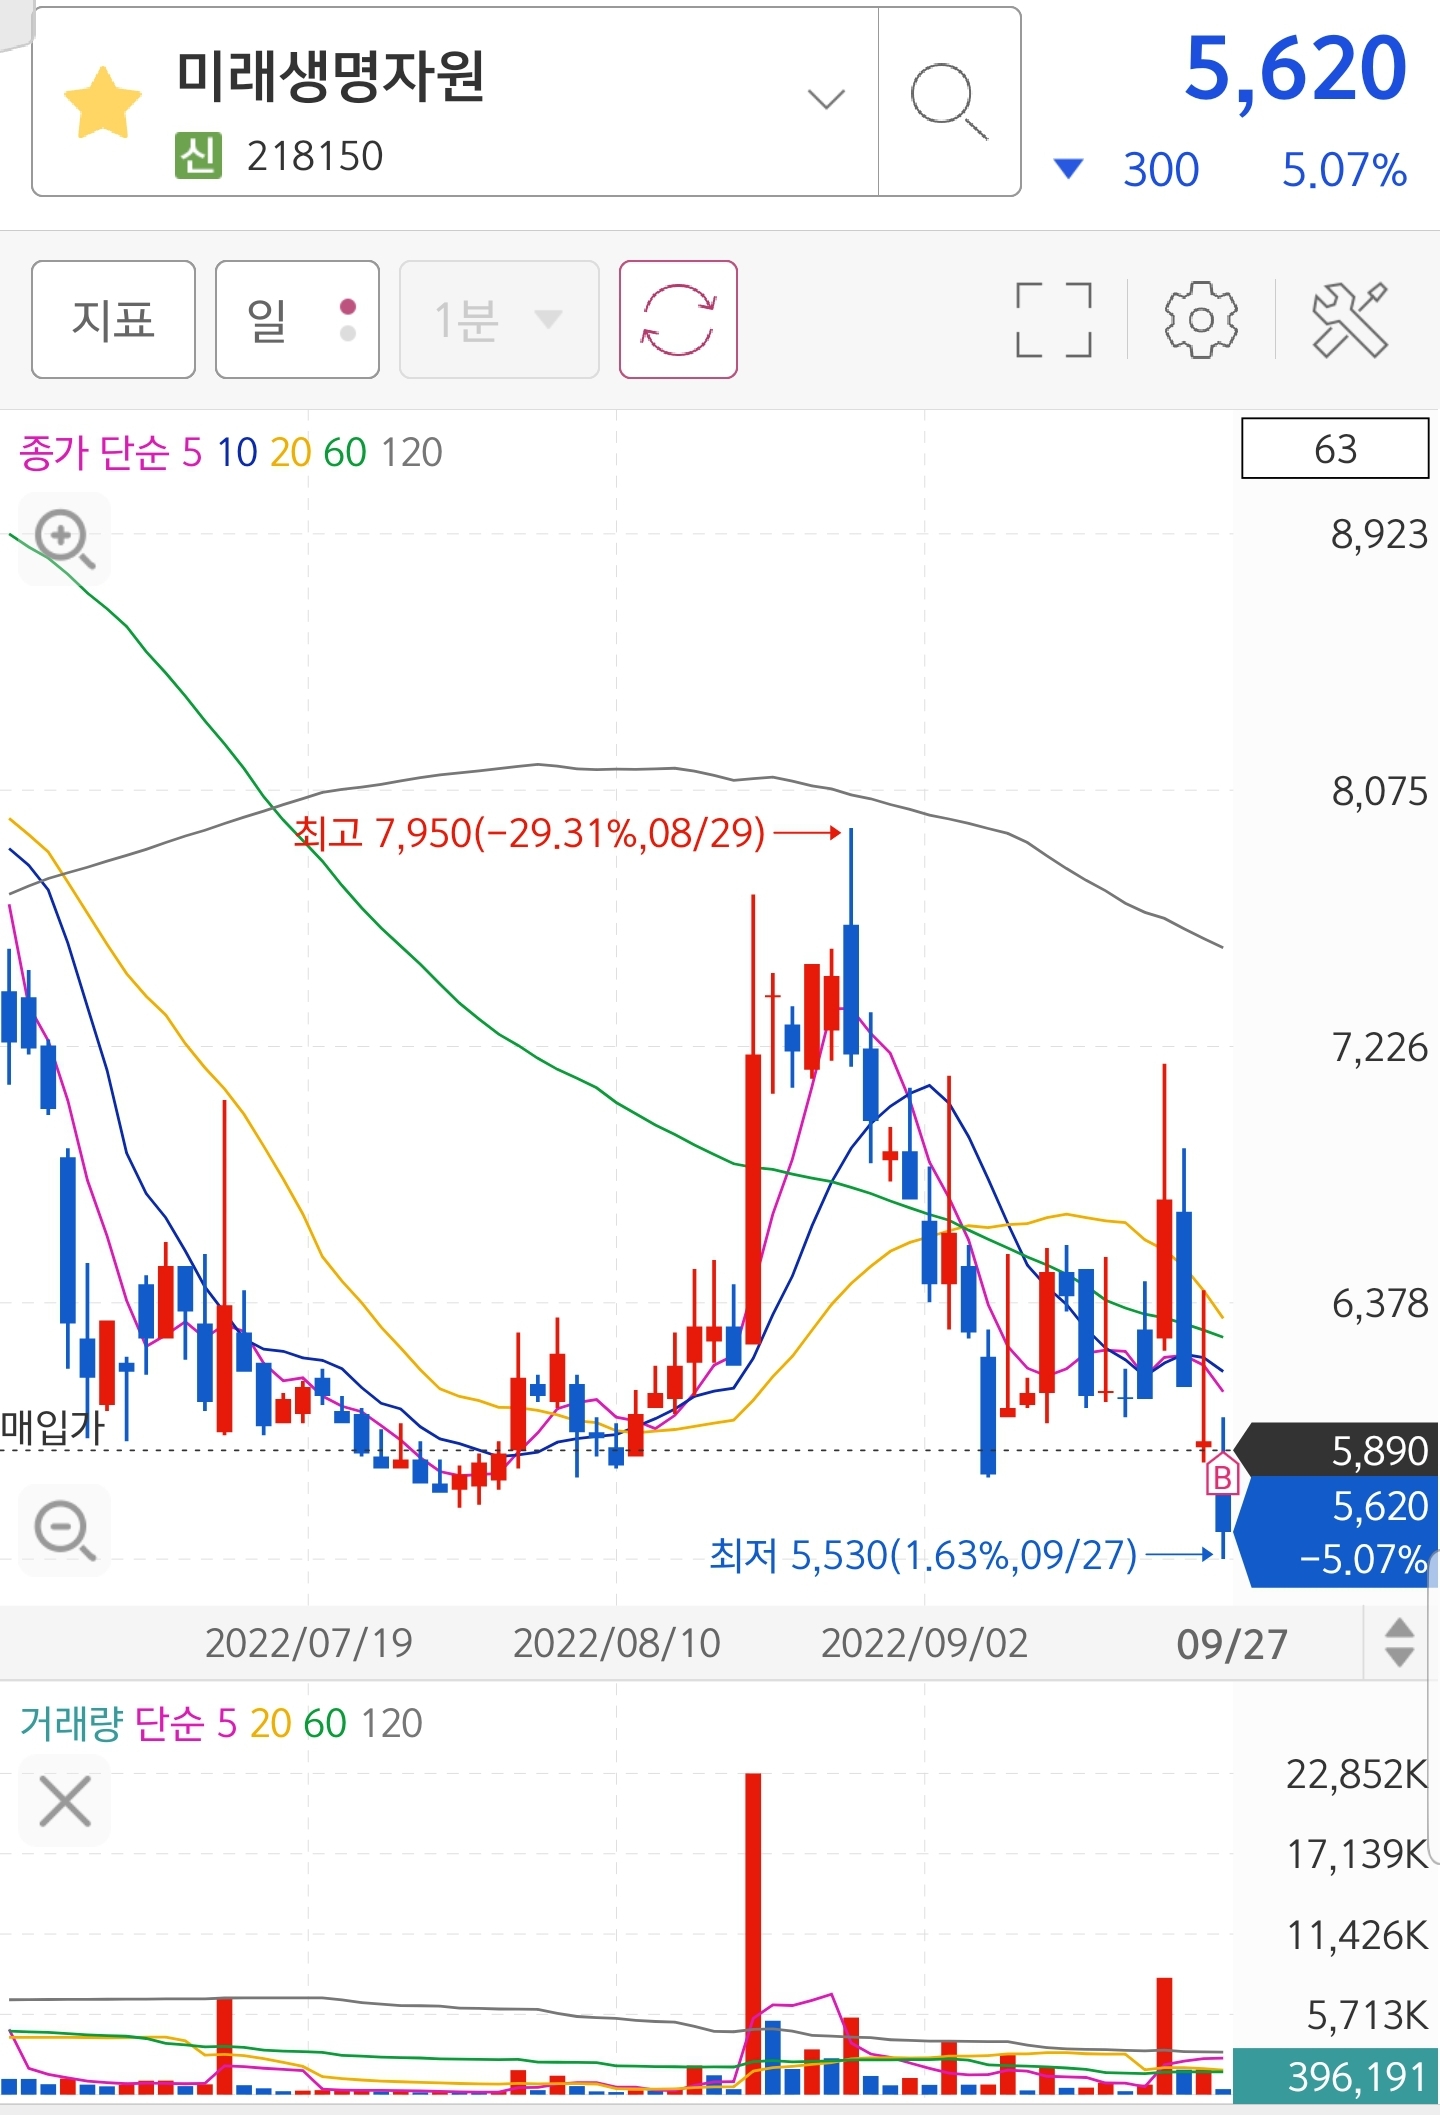Toggle the 60-day moving average line

[x=345, y=453]
